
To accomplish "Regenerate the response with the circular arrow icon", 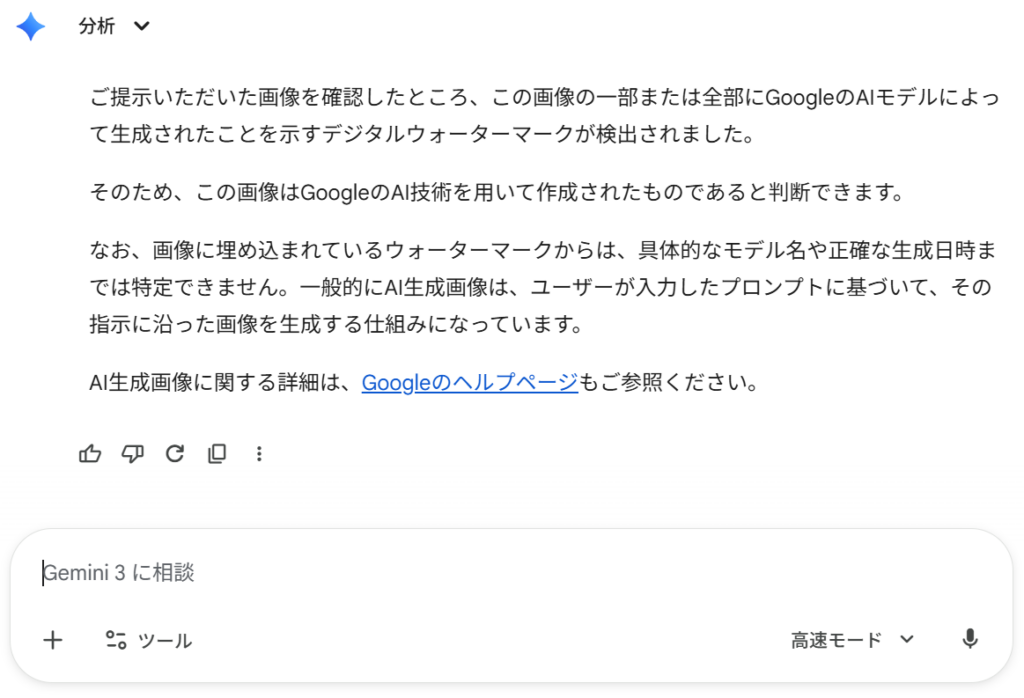I will [x=175, y=454].
